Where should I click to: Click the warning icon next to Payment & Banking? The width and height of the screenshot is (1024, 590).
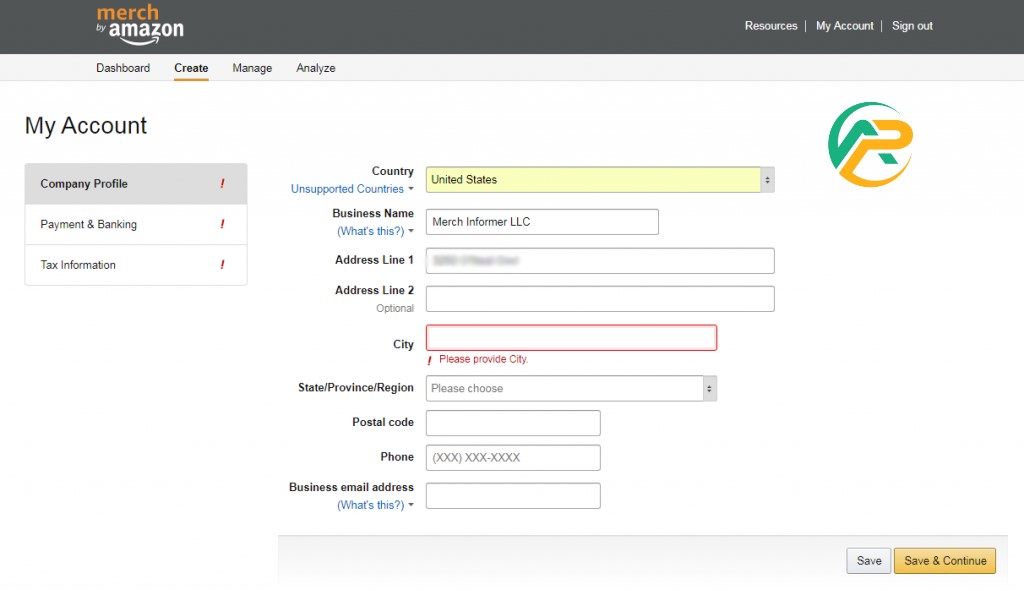222,225
